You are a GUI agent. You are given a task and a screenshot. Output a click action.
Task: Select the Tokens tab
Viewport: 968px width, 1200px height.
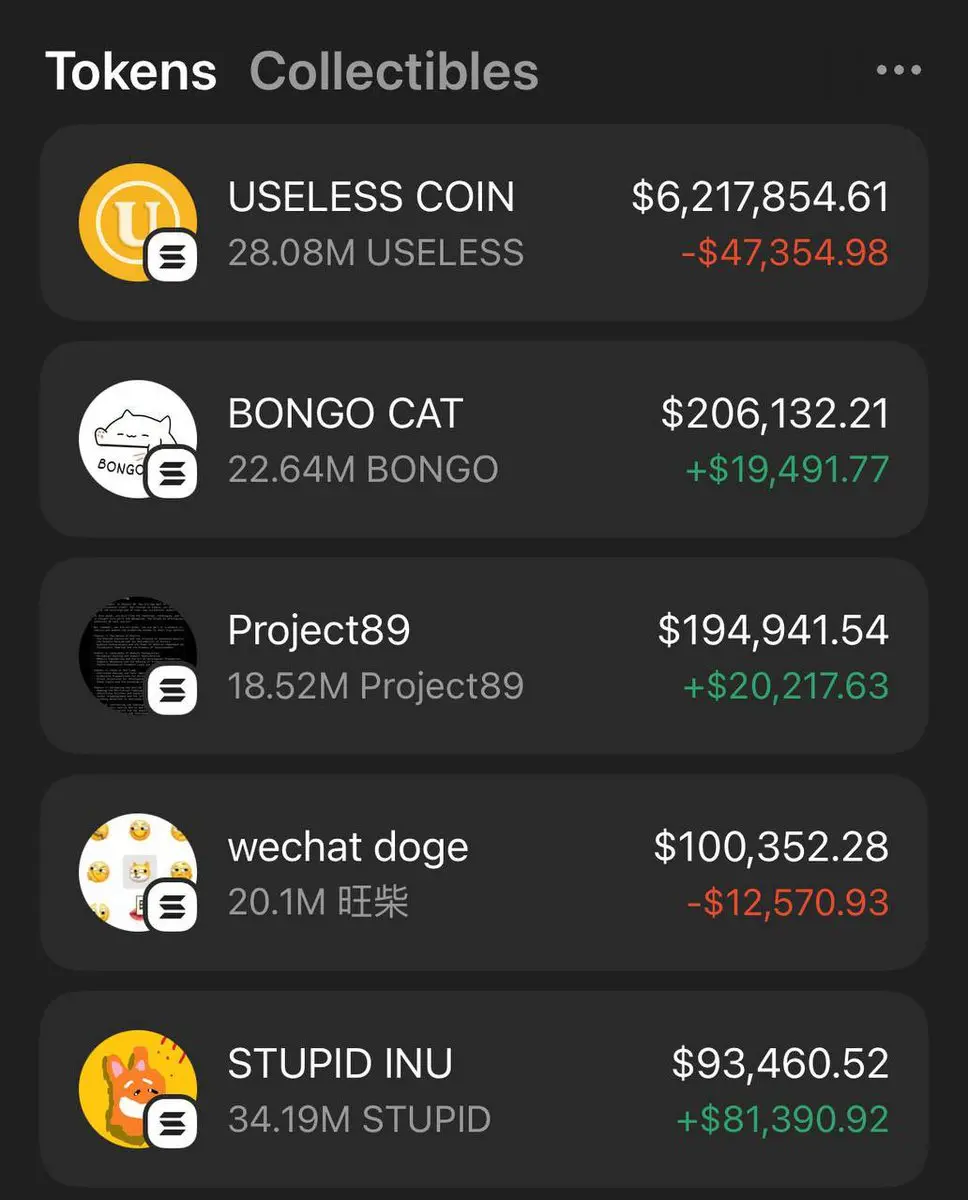click(x=131, y=72)
